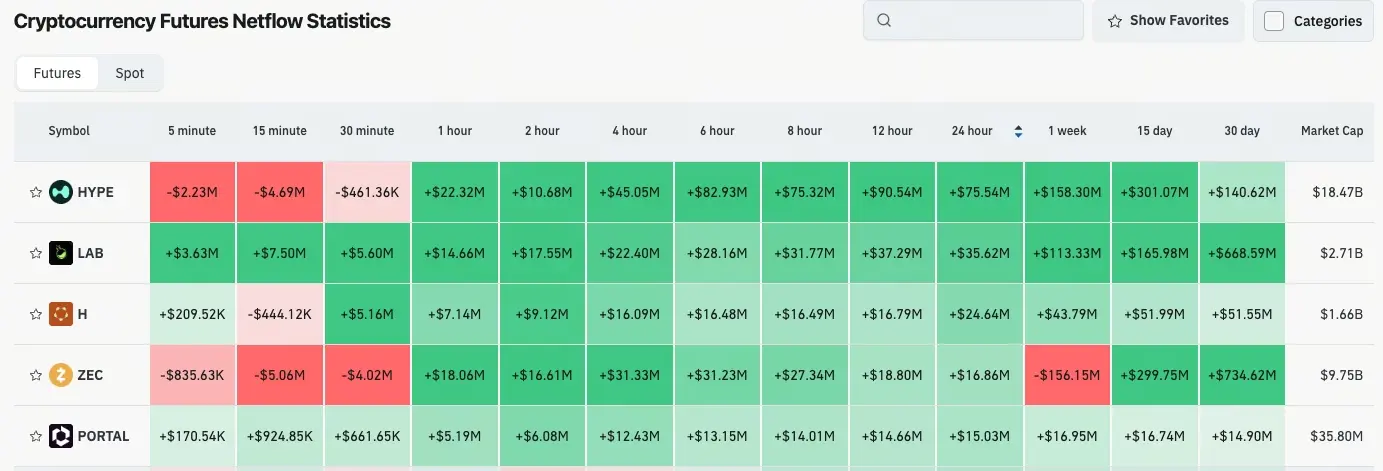Click the LAB row star icon
The width and height of the screenshot is (1383, 471).
click(36, 253)
